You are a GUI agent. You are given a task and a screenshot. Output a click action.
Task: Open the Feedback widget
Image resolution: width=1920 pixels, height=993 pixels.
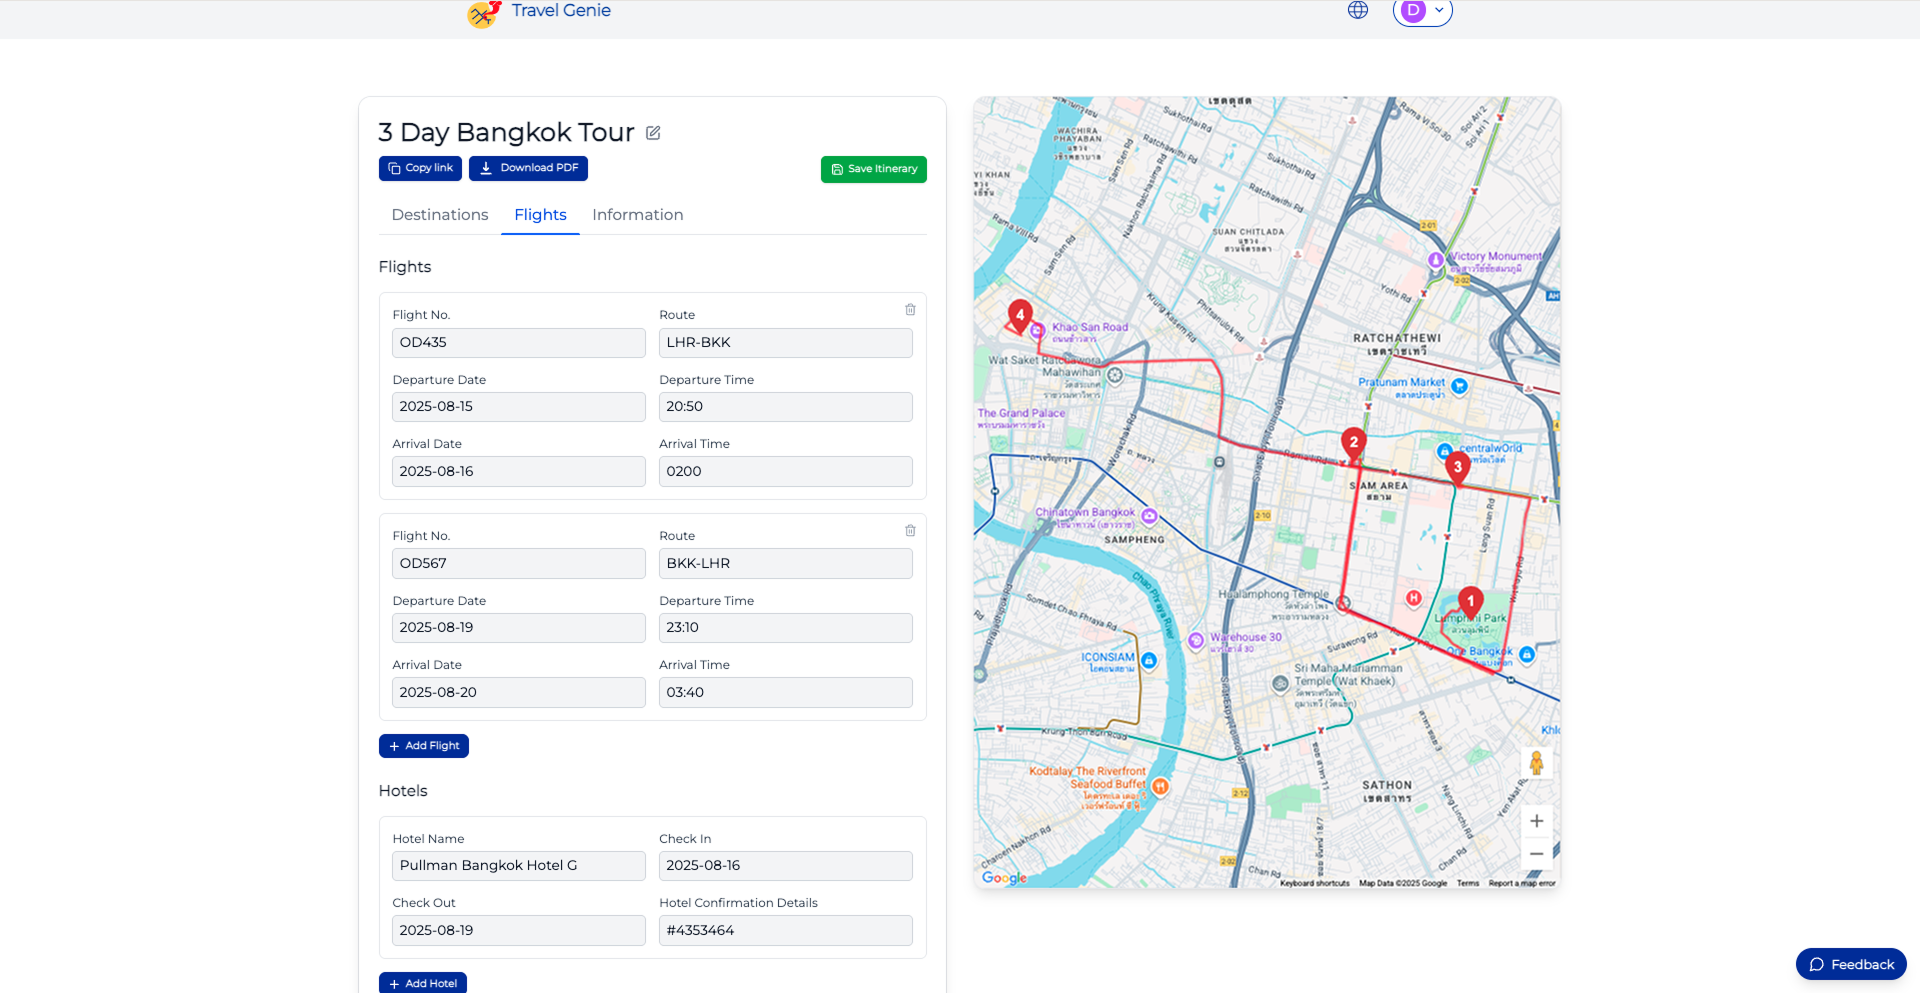1851,964
